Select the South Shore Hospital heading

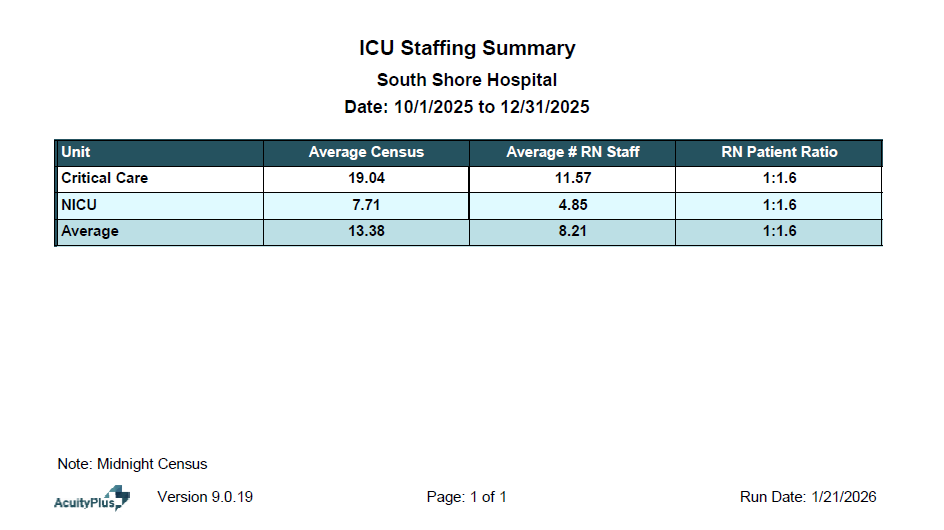pos(467,80)
